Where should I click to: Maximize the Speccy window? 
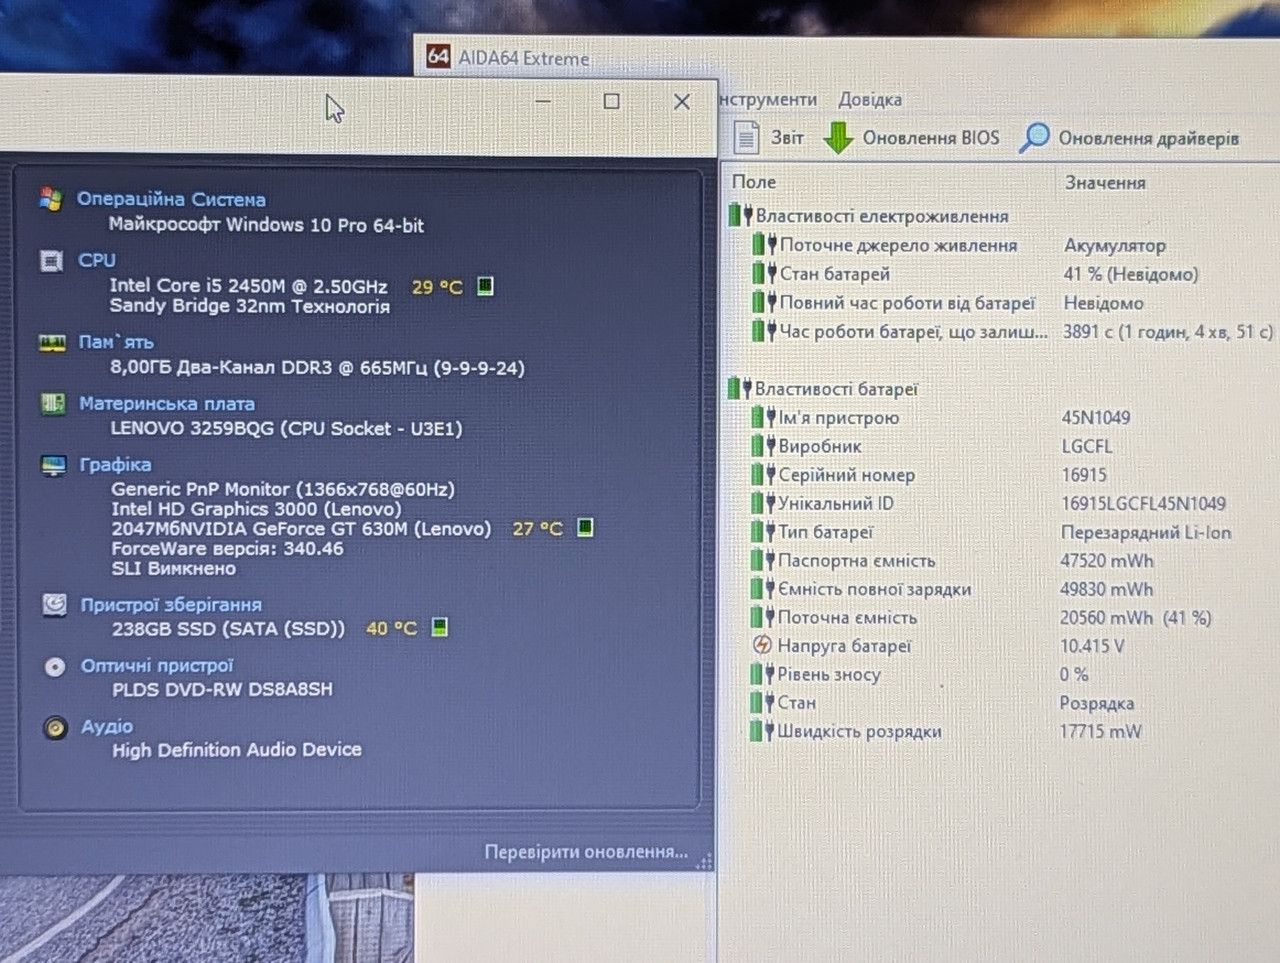612,101
